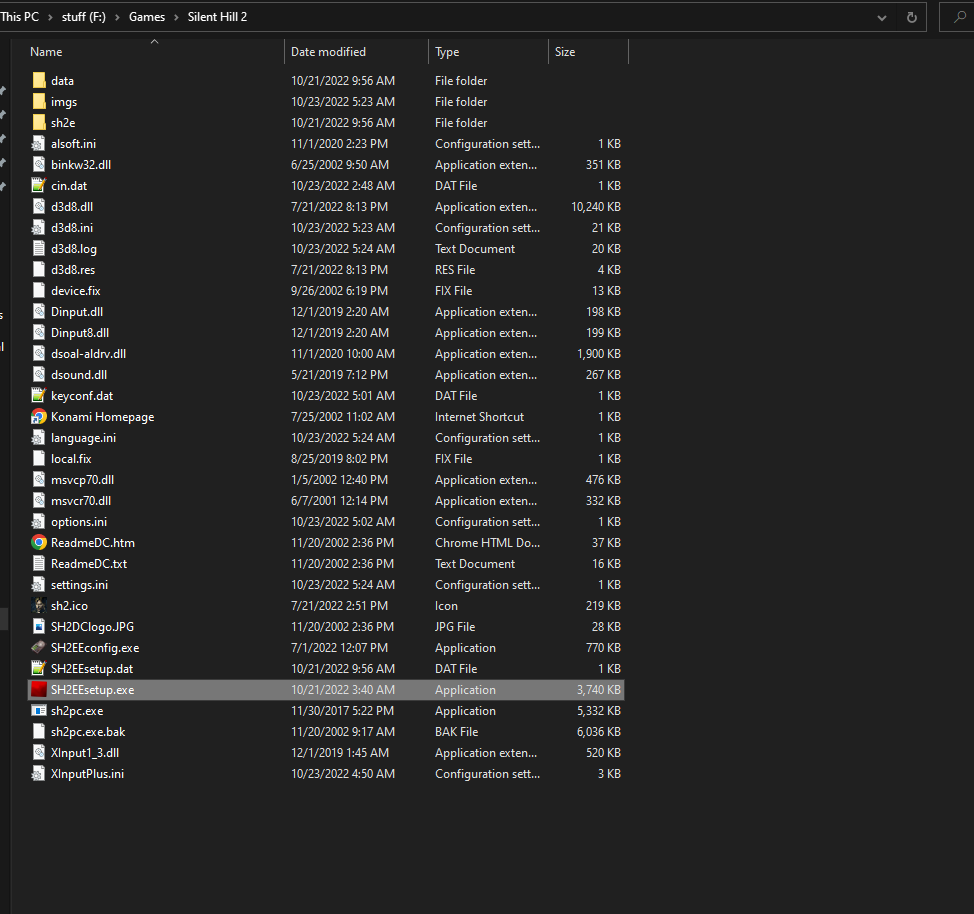Click the search magnifier icon
Screen dimensions: 974x914
tap(960, 17)
